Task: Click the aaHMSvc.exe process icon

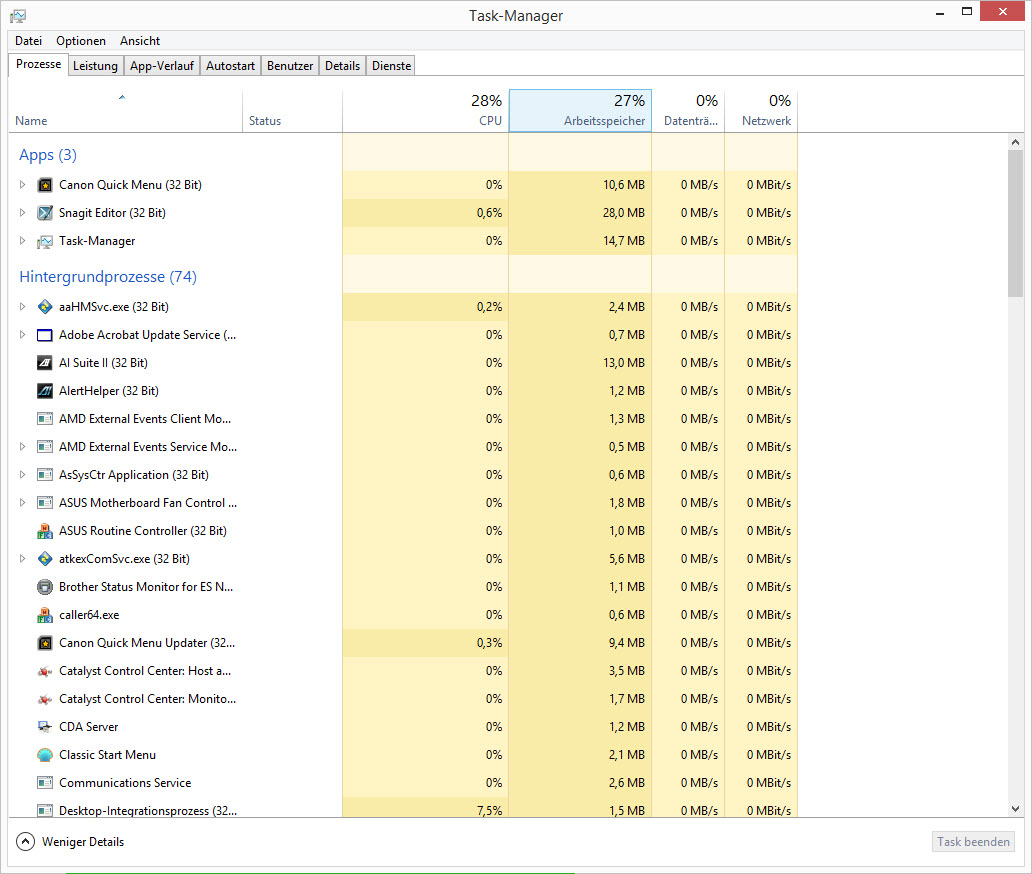Action: (x=45, y=307)
